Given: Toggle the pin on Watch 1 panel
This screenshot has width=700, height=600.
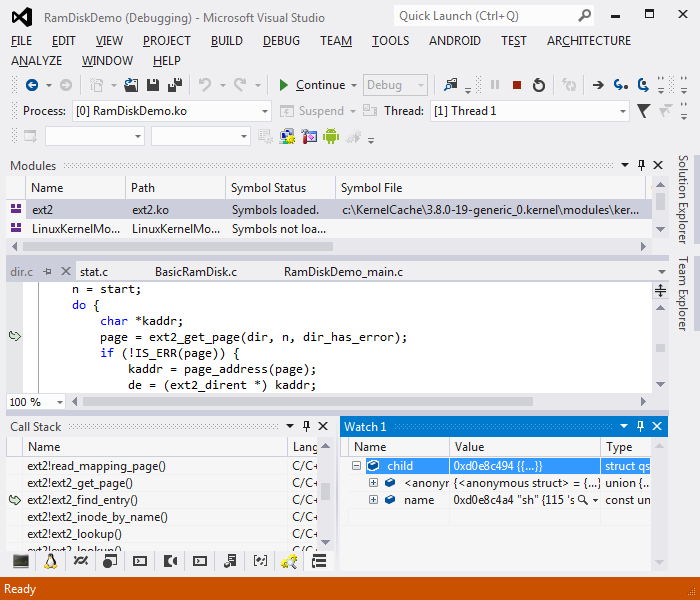Looking at the screenshot, I should pos(640,426).
